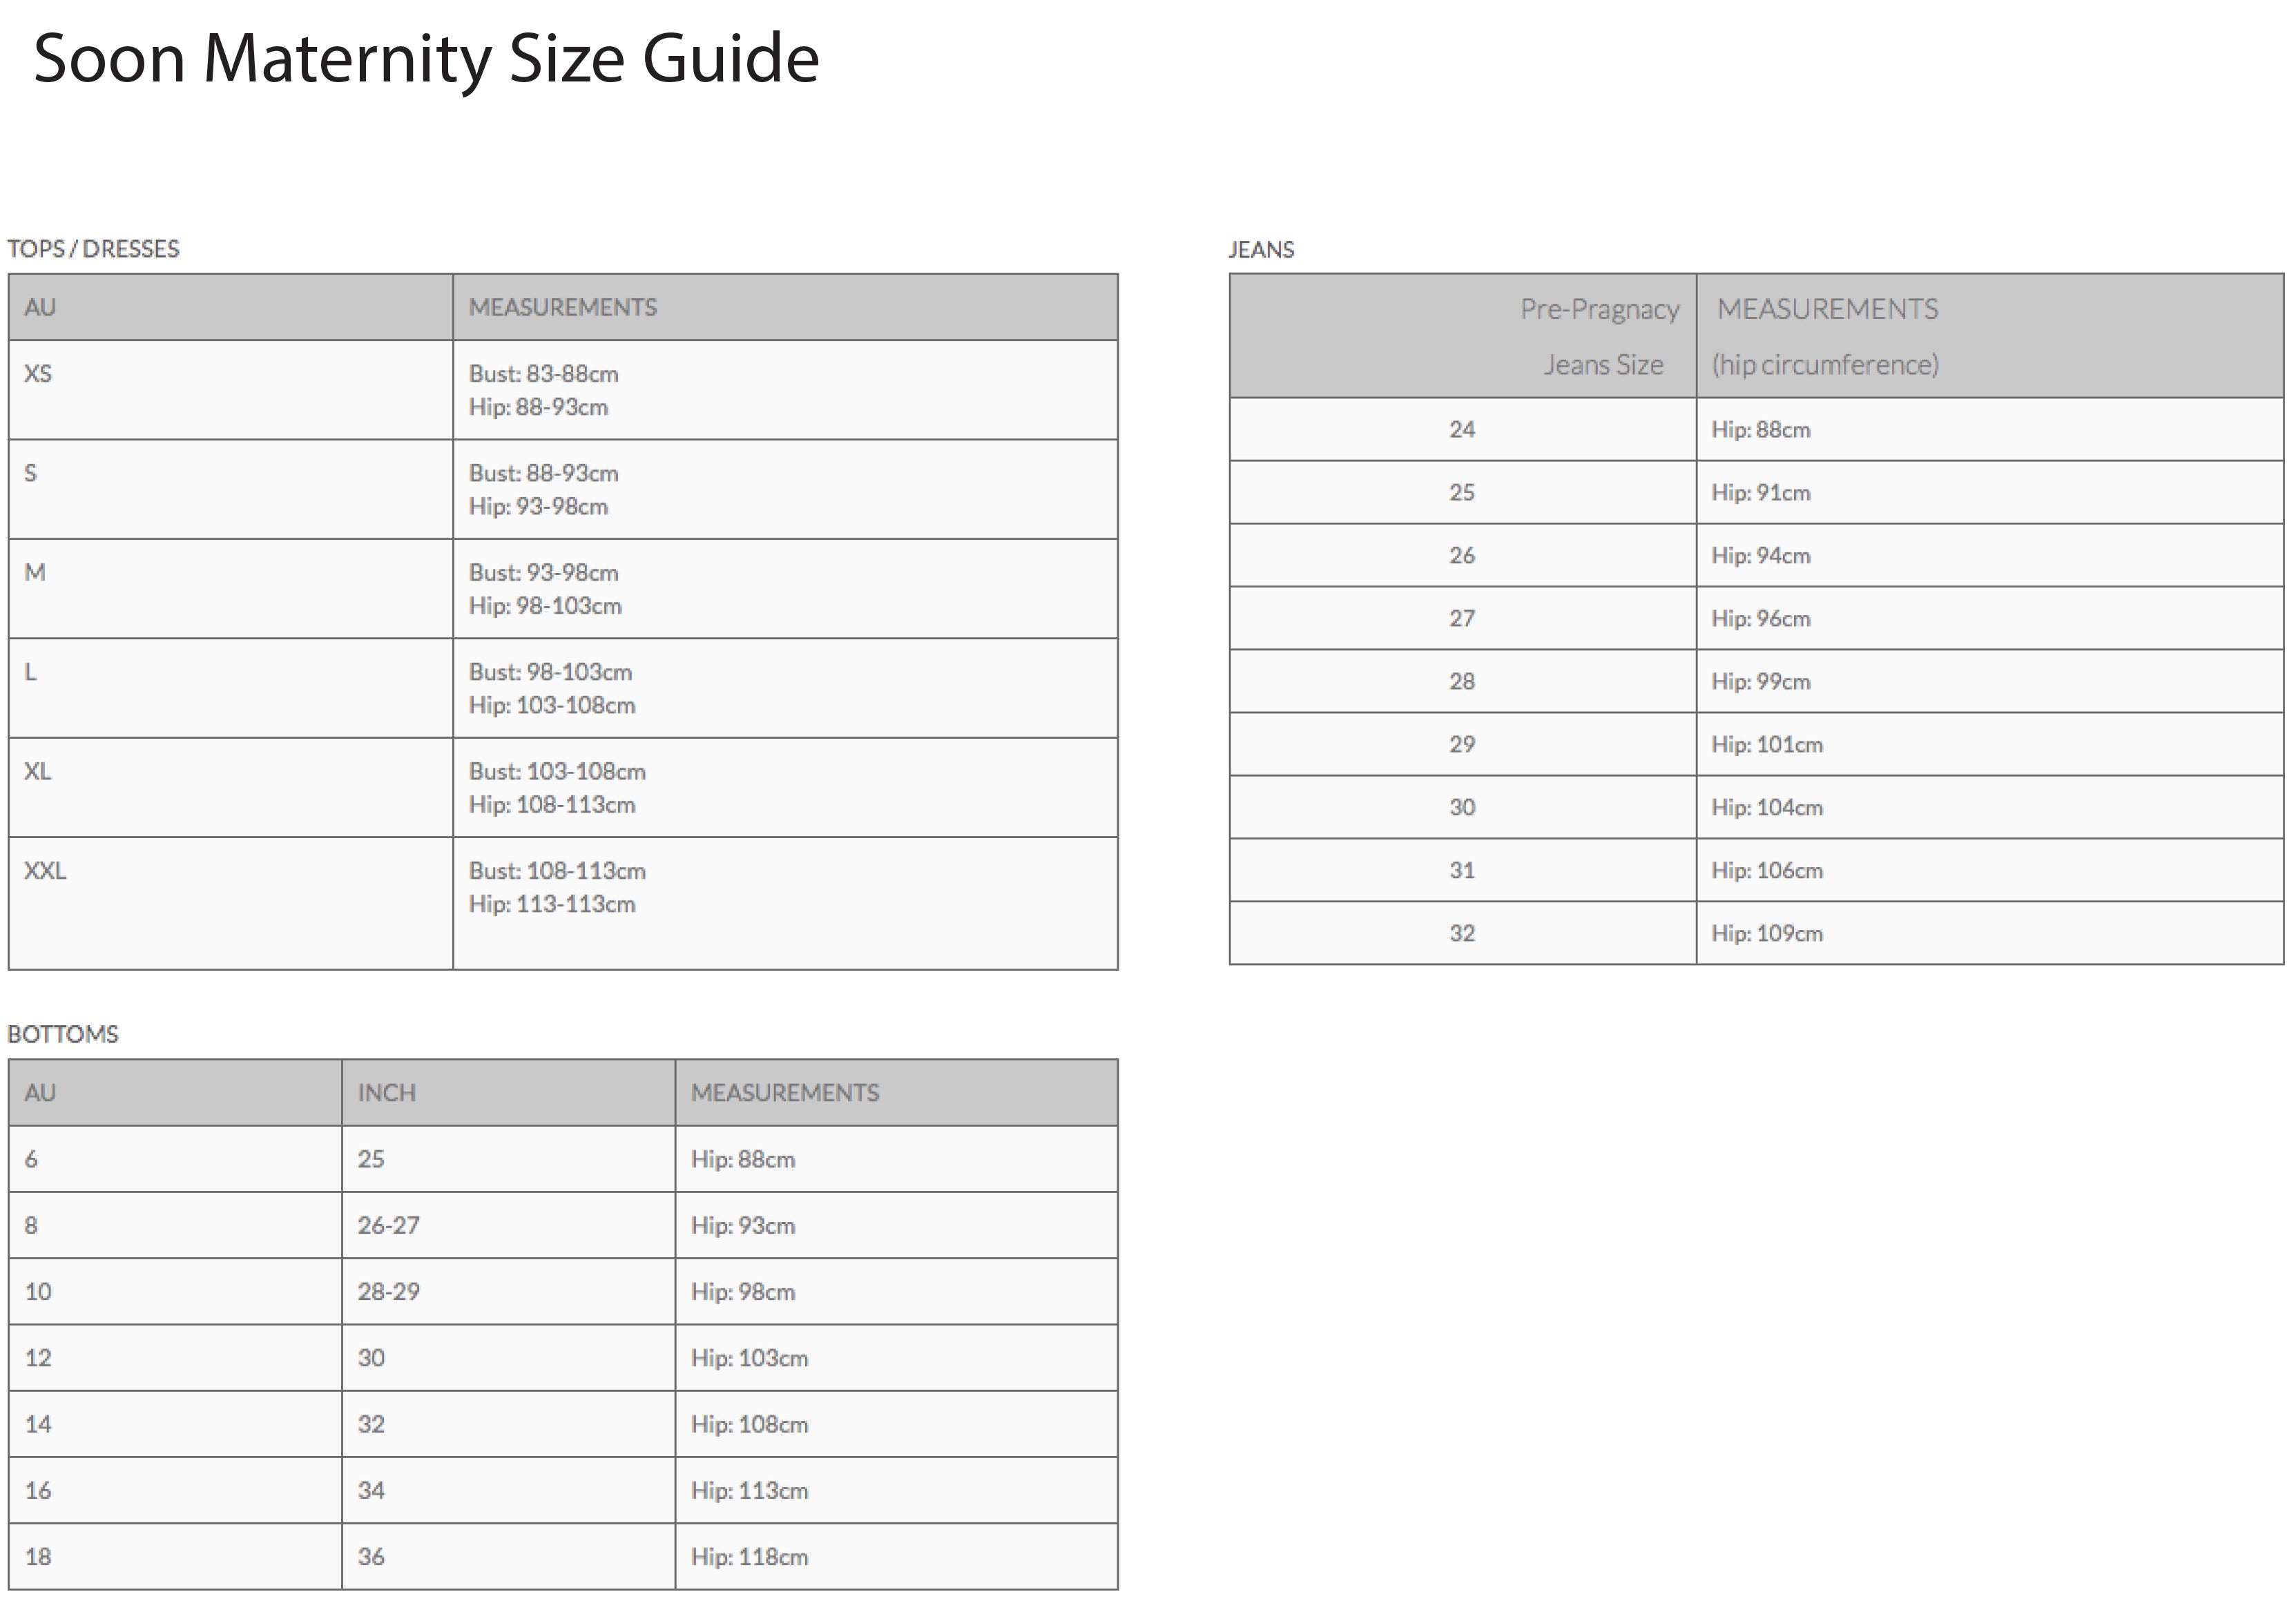Select the 36 inch cell
Image resolution: width=2296 pixels, height=1610 pixels.
[x=371, y=1557]
